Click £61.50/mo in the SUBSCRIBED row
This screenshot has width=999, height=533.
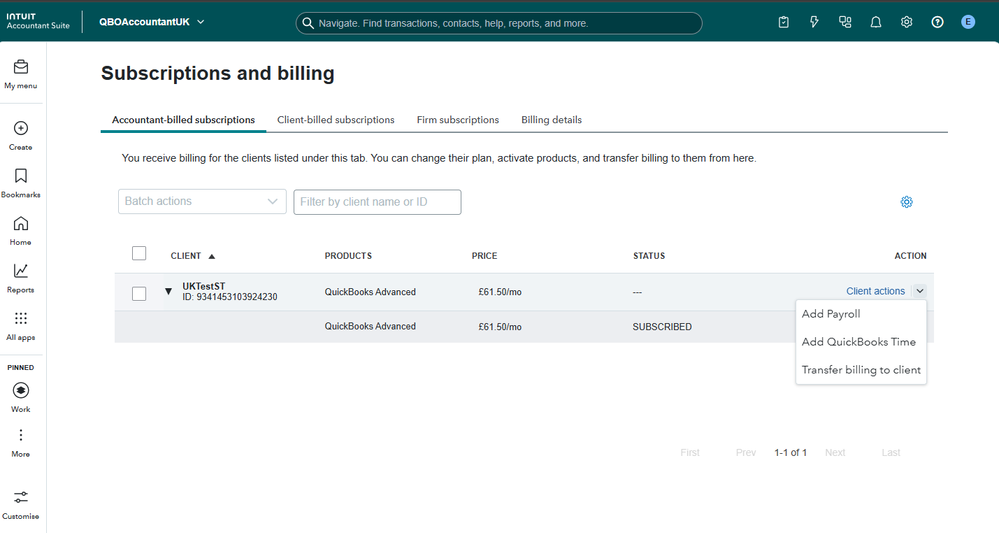[x=500, y=327]
